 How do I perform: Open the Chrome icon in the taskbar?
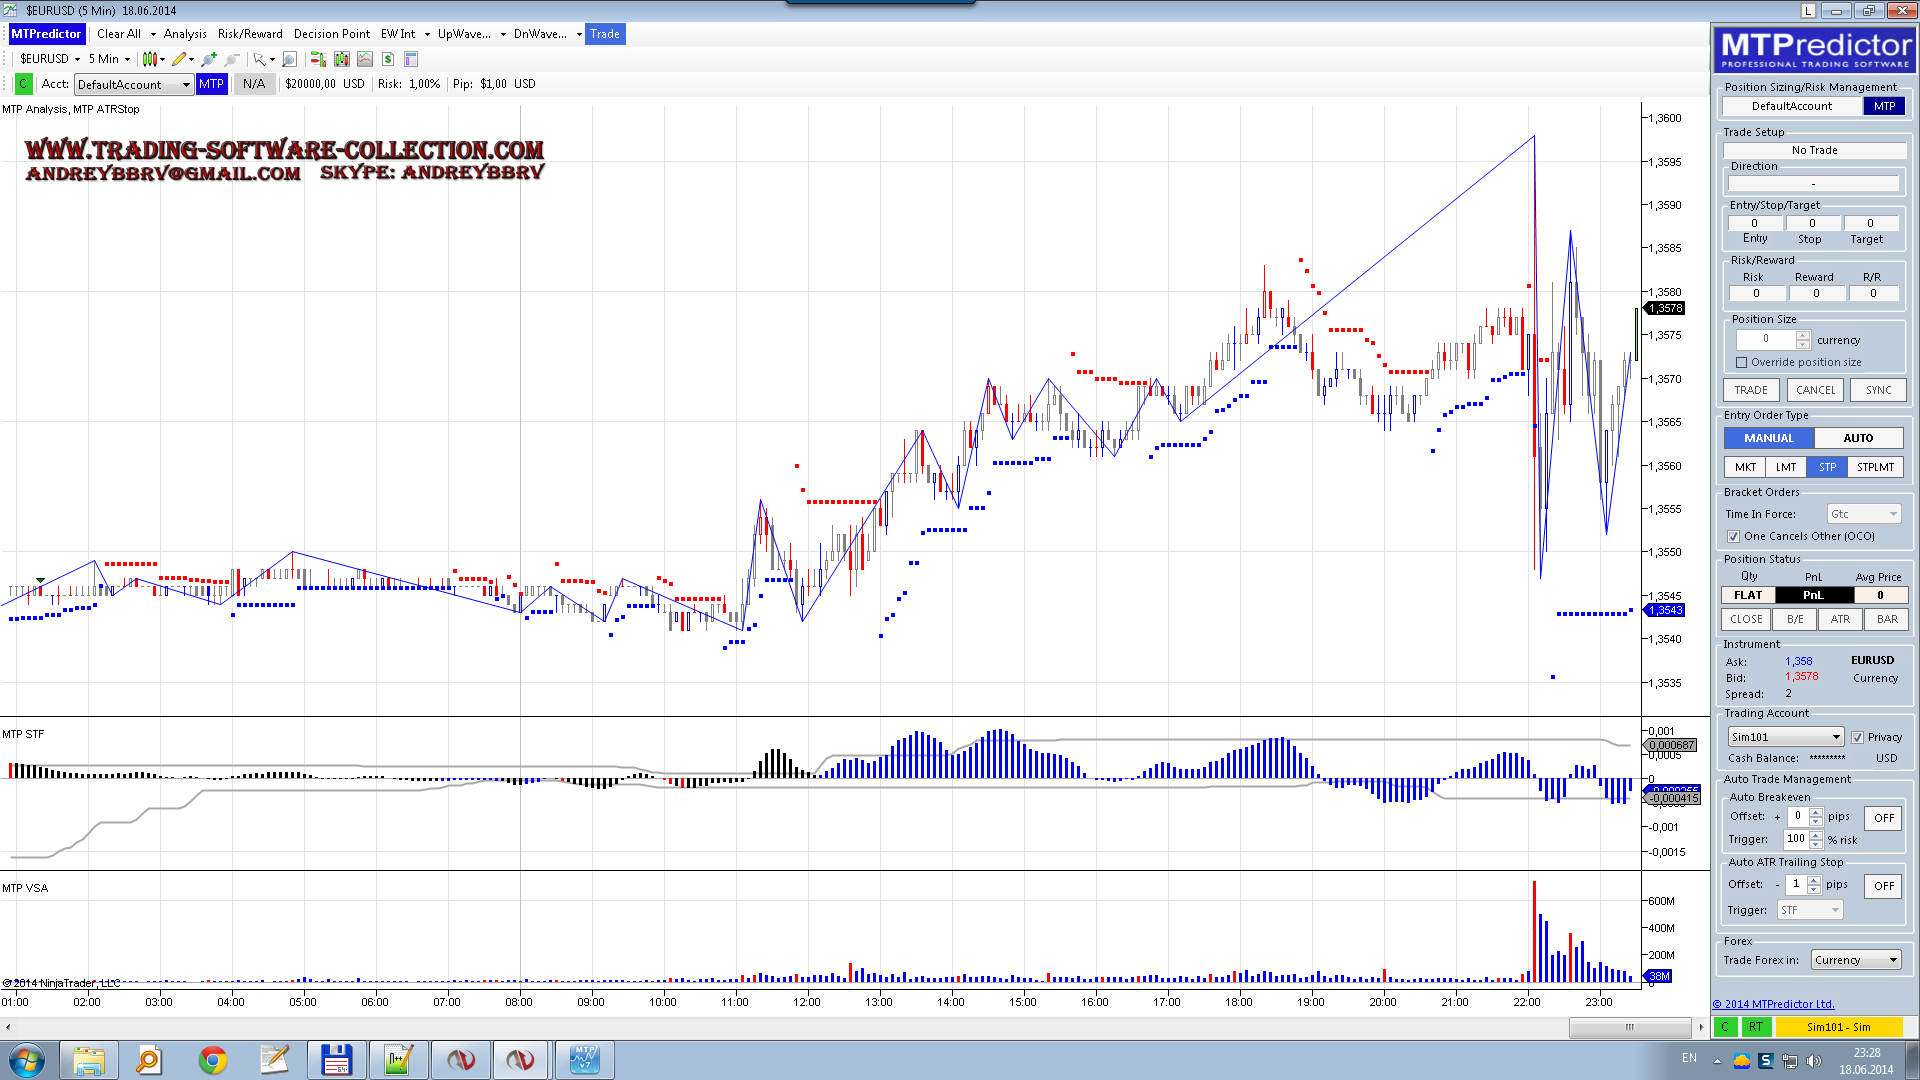[x=213, y=1060]
